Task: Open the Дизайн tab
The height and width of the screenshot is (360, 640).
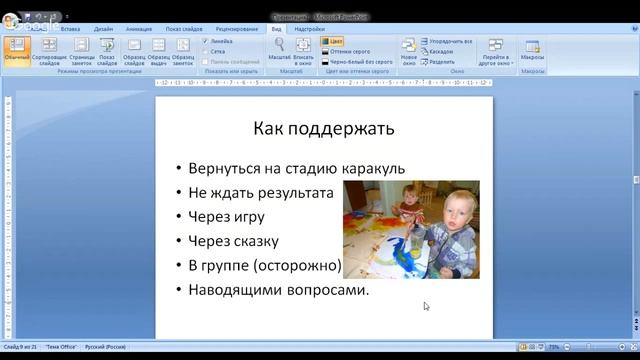Action: coord(103,29)
